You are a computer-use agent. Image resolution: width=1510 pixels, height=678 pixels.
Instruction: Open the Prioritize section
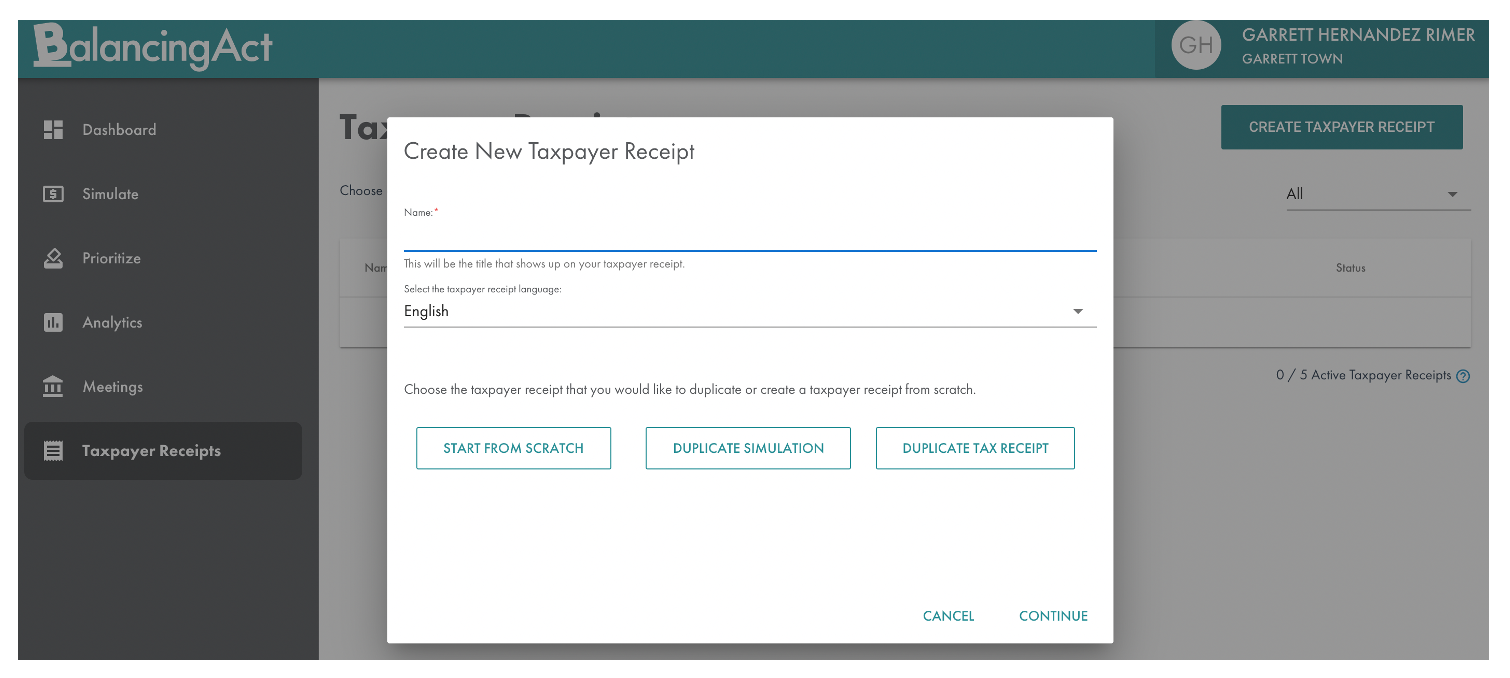[x=163, y=258]
